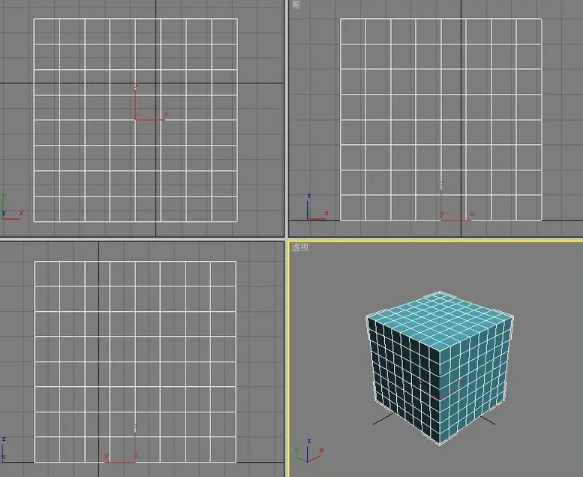Select the teal cube in perspective viewport
The image size is (583, 477).
pyautogui.click(x=440, y=368)
